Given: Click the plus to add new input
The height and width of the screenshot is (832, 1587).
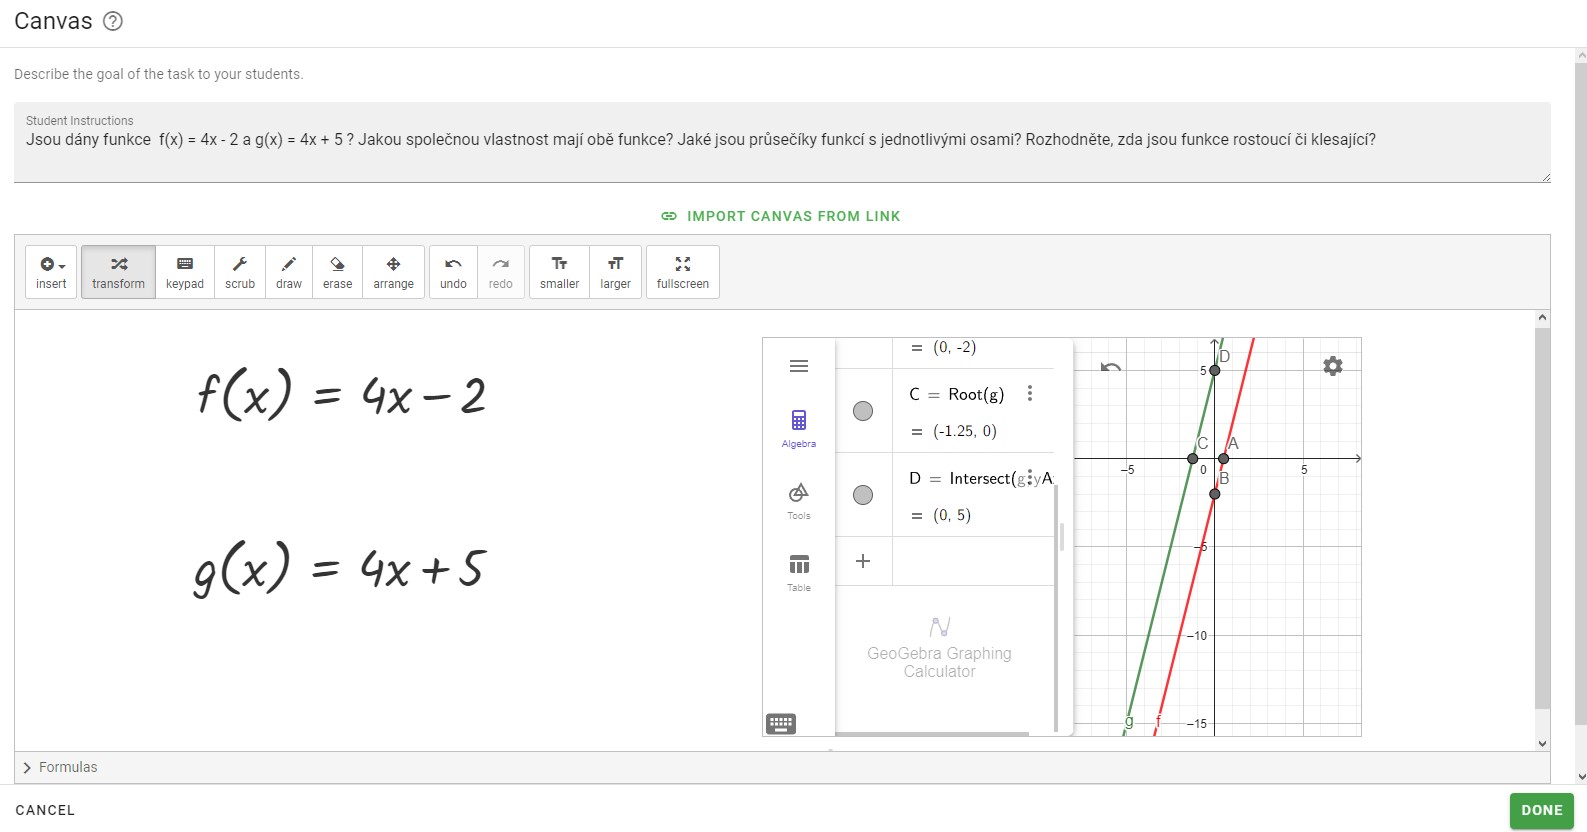Looking at the screenshot, I should (x=863, y=561).
